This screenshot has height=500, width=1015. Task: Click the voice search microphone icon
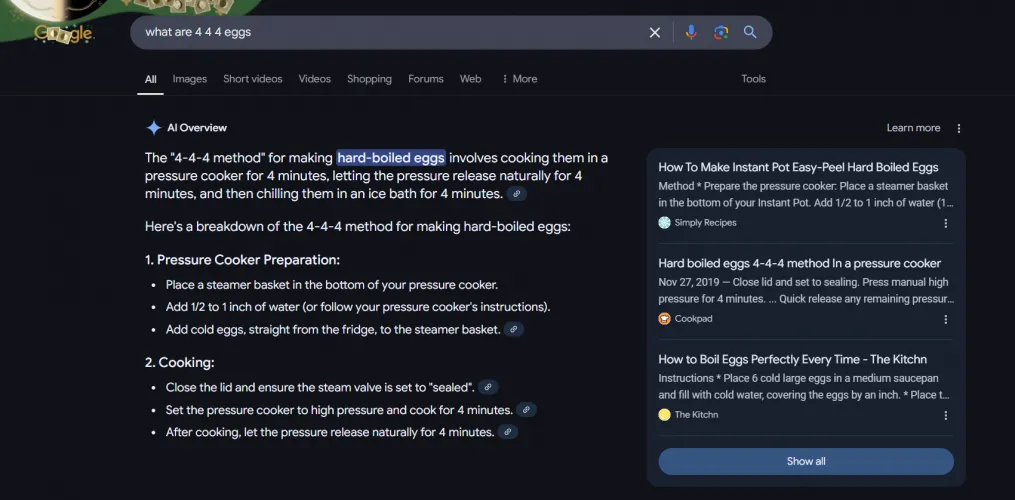click(690, 32)
